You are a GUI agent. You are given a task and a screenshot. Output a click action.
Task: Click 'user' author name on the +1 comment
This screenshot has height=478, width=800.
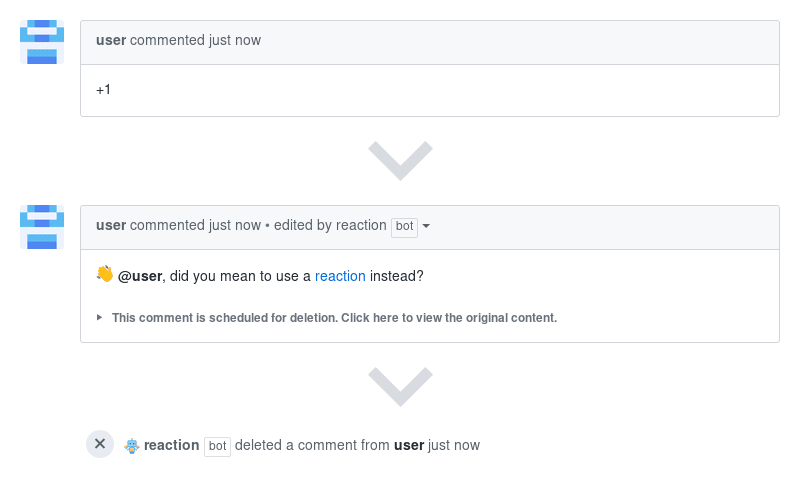111,40
